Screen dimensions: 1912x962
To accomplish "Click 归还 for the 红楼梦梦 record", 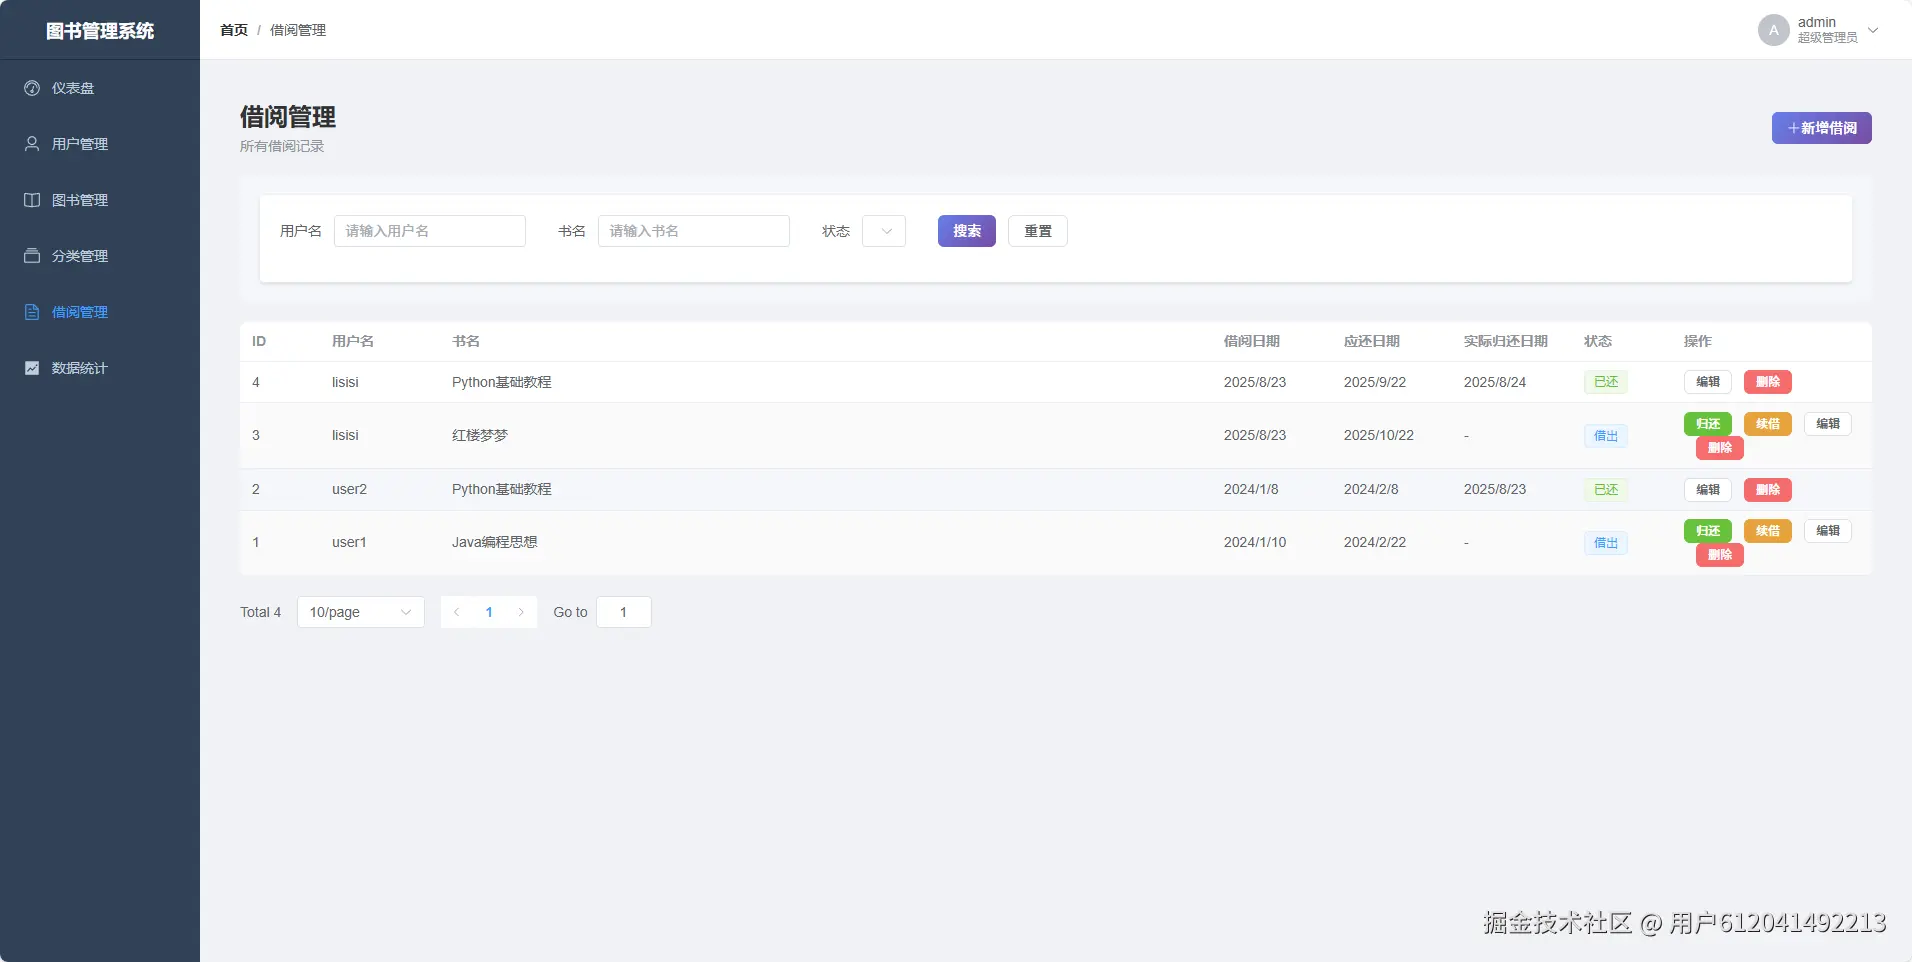I will [x=1708, y=424].
